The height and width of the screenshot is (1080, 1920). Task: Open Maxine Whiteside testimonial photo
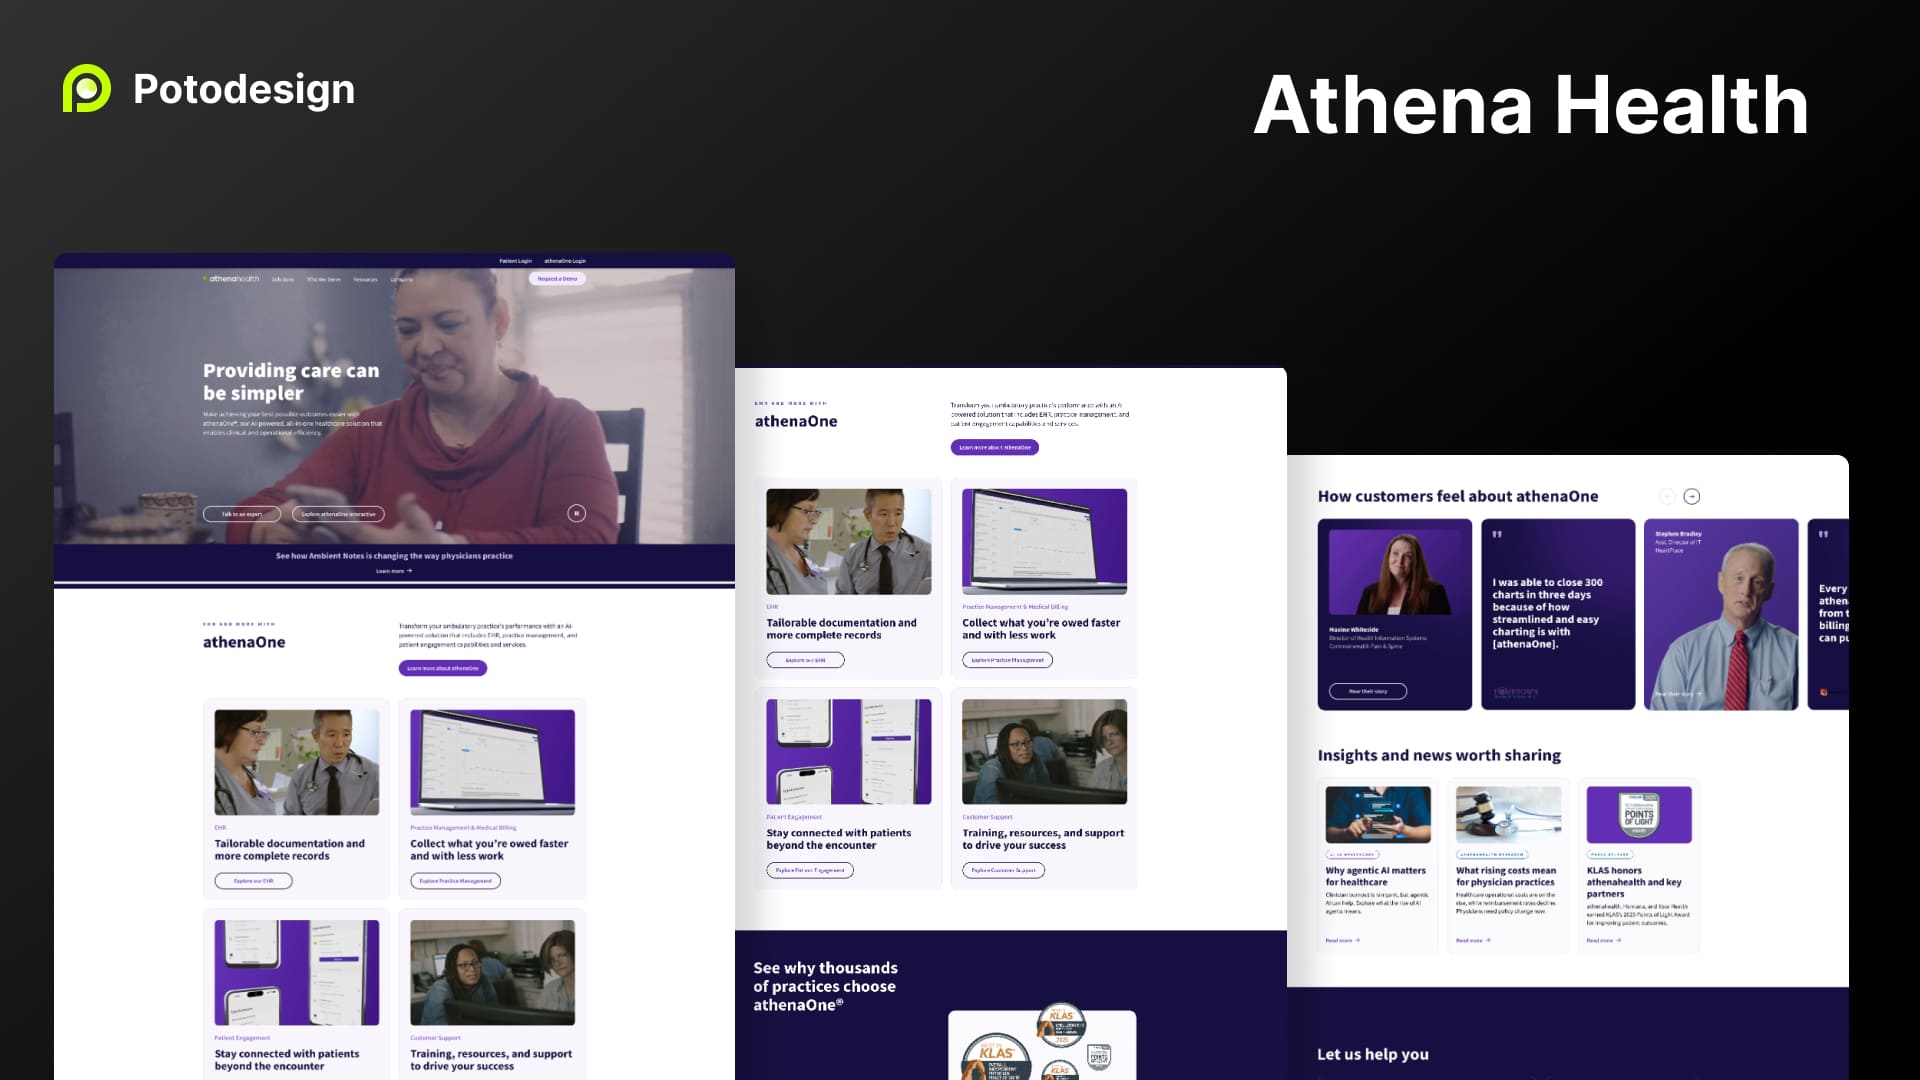coord(1394,570)
